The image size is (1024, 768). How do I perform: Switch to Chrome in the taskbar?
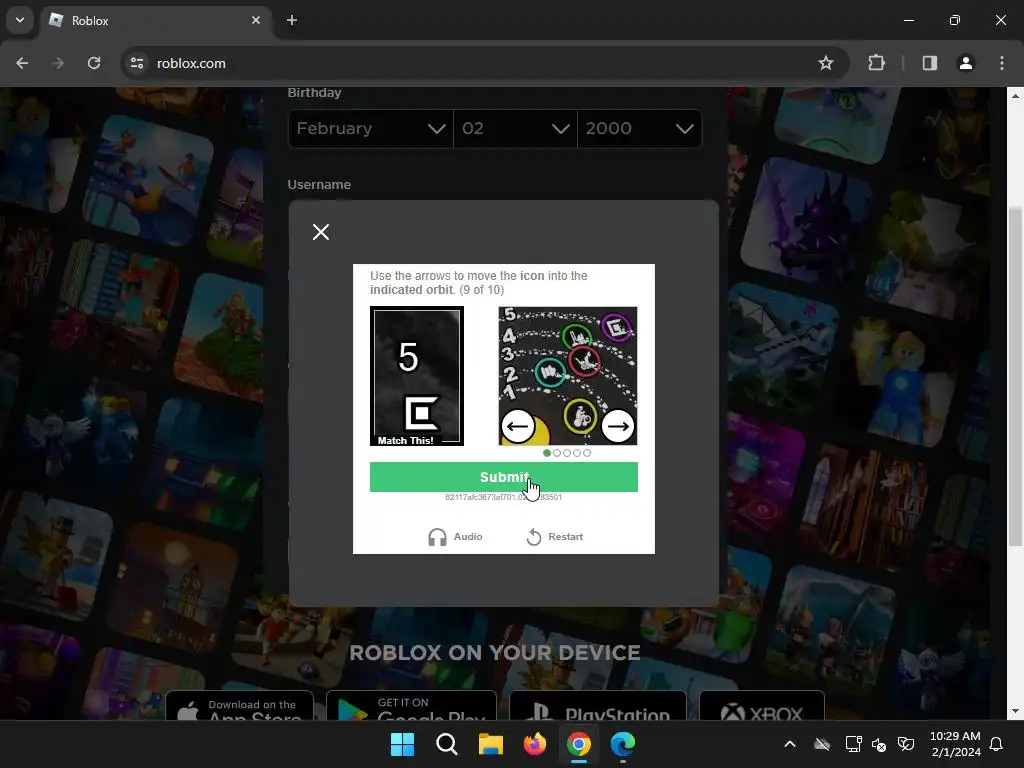pyautogui.click(x=579, y=744)
